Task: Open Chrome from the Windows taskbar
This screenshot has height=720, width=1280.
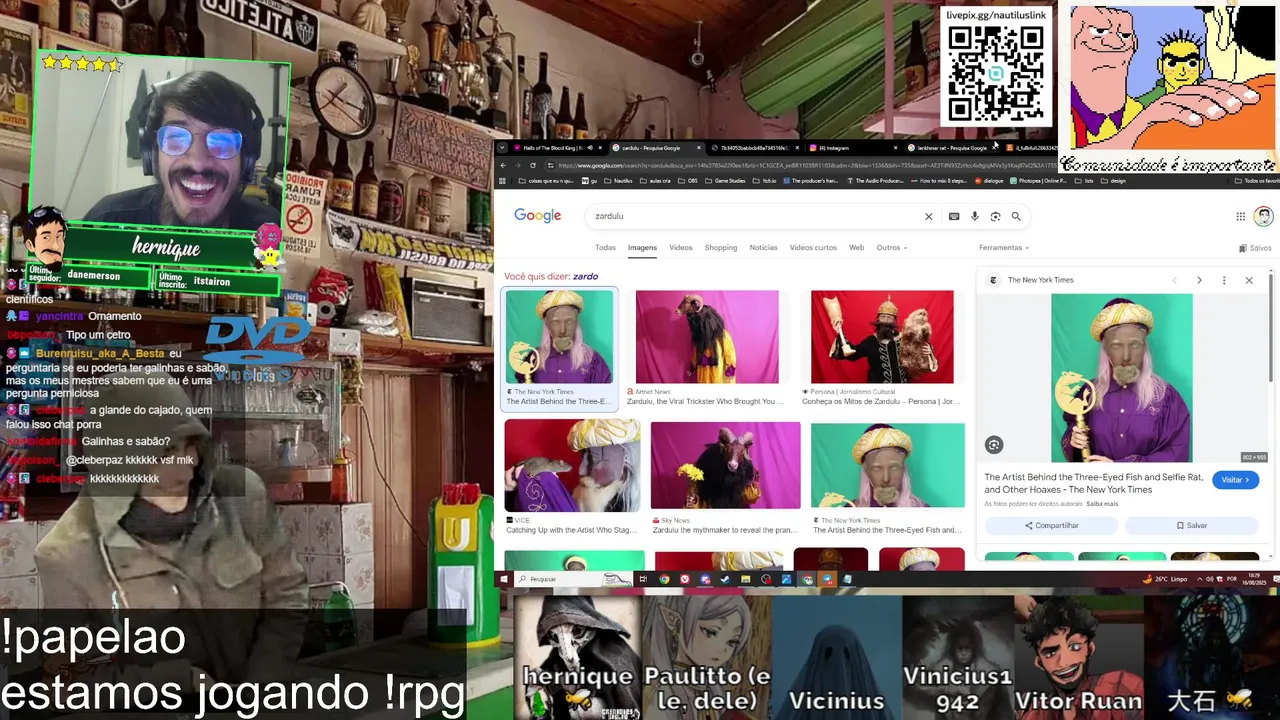Action: tap(664, 579)
